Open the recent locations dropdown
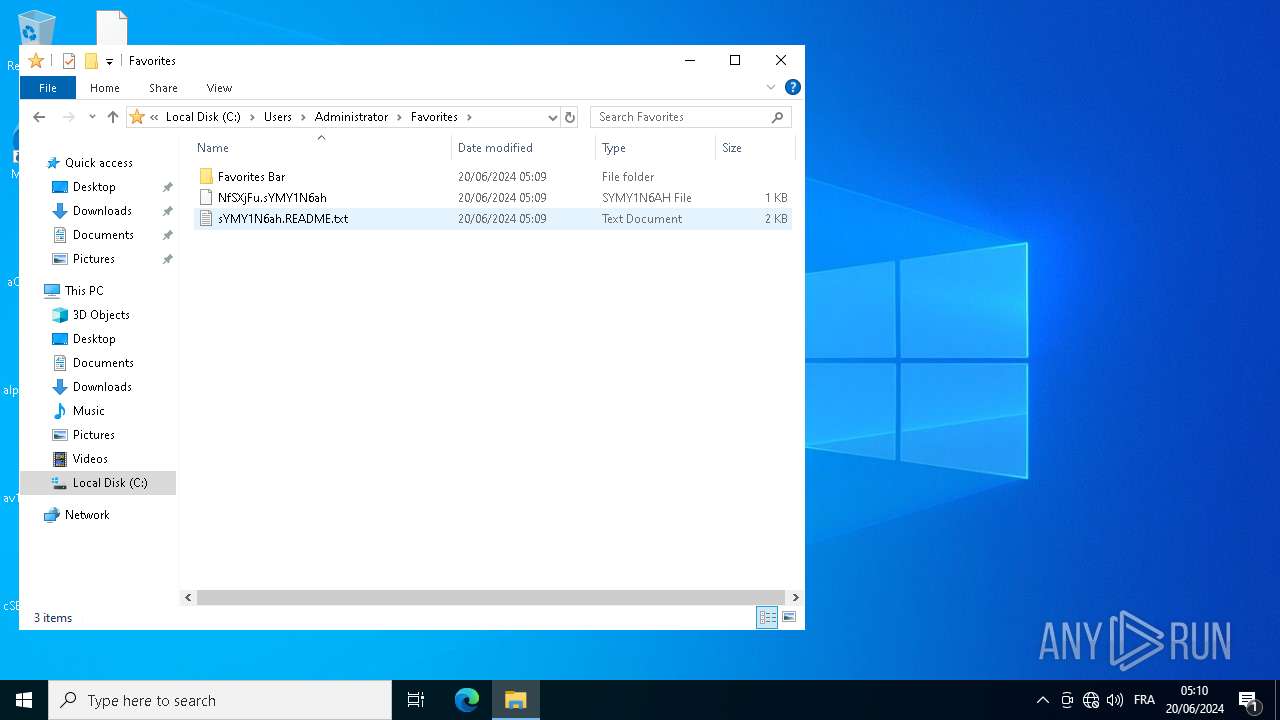Screen dimensions: 1280x720 click(x=92, y=117)
